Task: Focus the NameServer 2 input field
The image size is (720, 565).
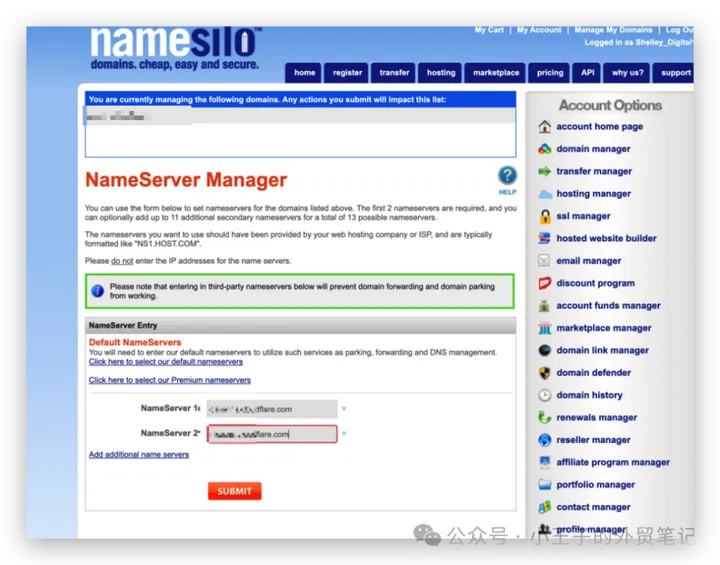Action: tap(272, 434)
